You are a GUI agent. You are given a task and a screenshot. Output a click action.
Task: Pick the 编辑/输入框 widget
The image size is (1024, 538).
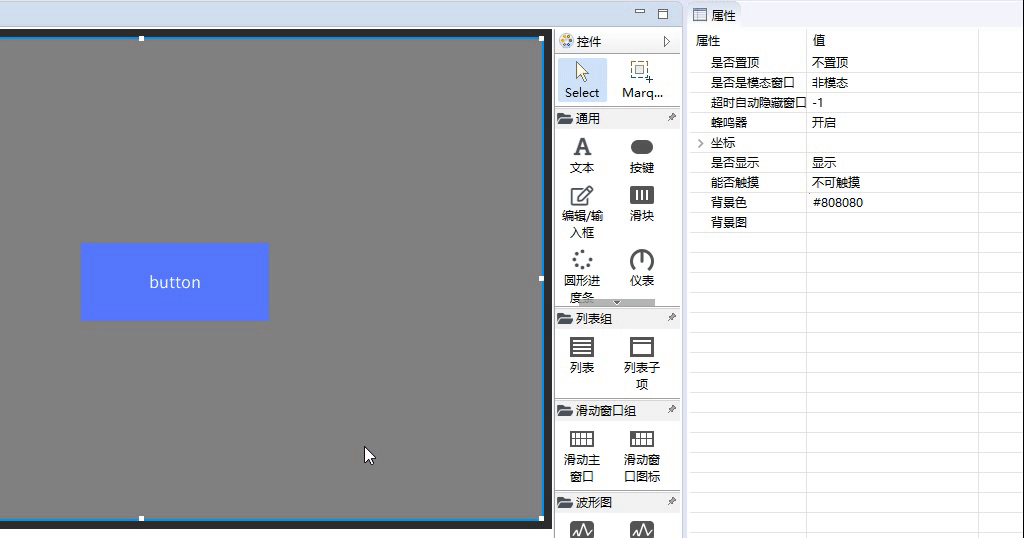point(582,213)
